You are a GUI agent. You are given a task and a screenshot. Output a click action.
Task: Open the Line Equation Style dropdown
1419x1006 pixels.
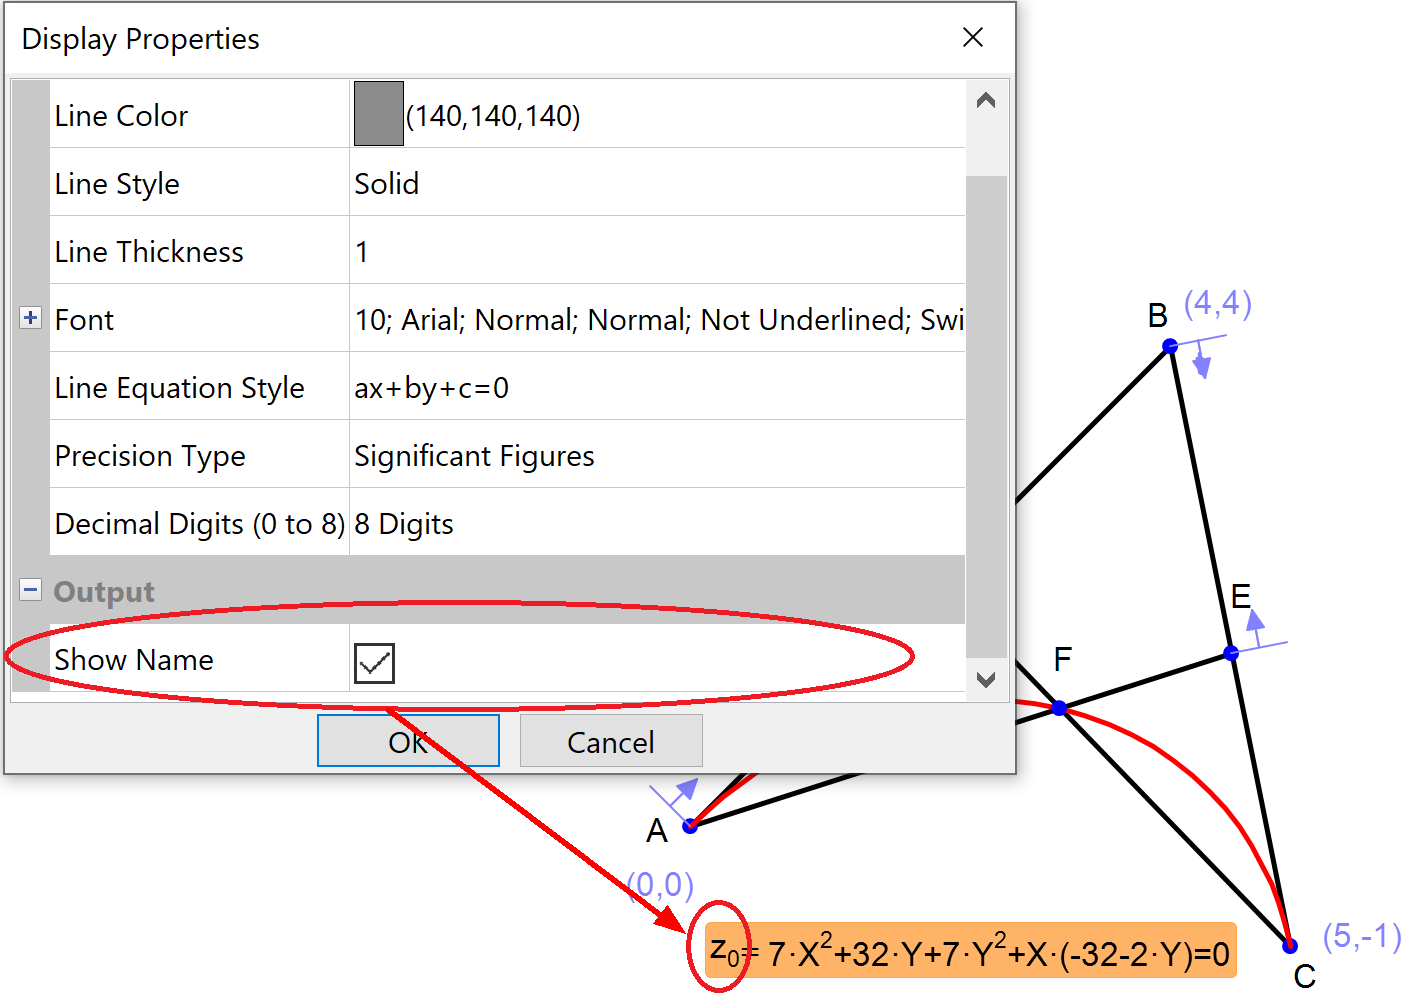(656, 387)
